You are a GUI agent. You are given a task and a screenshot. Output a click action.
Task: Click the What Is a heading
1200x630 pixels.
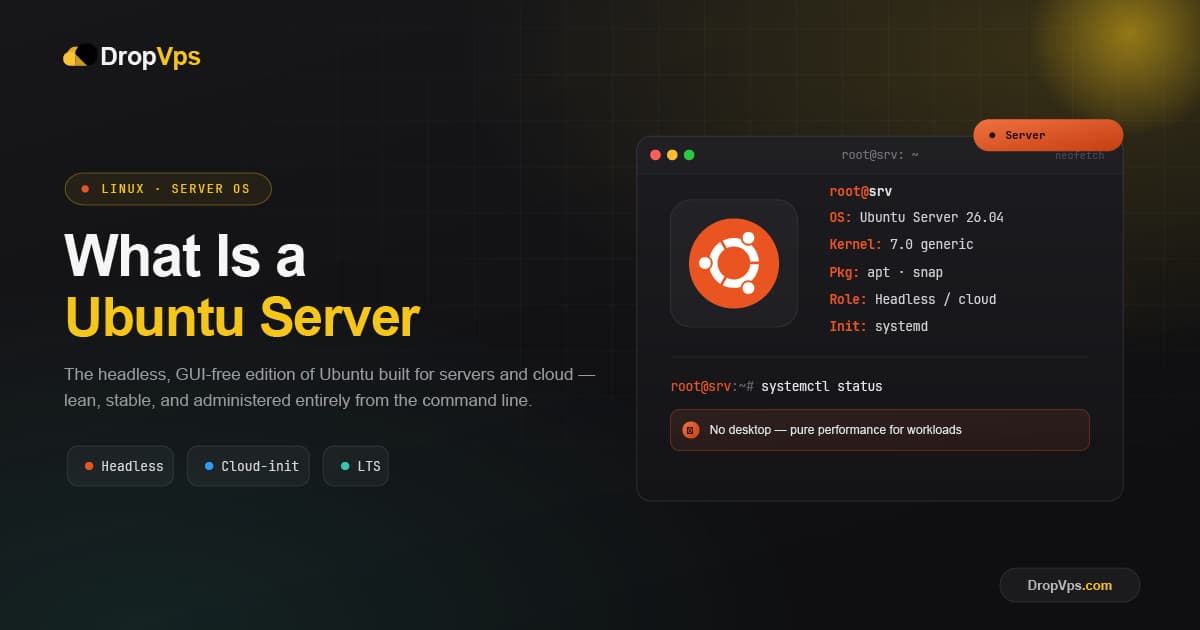(x=185, y=256)
